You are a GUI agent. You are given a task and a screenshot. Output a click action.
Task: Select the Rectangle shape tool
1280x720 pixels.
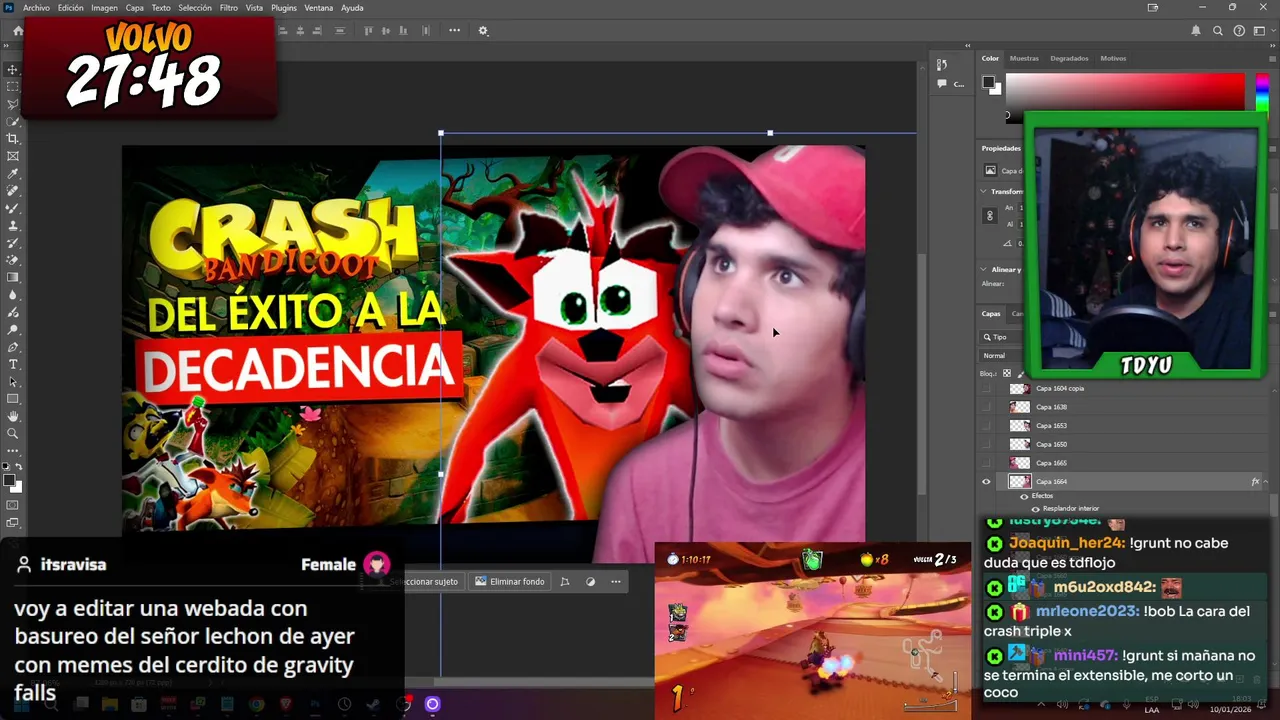13,399
